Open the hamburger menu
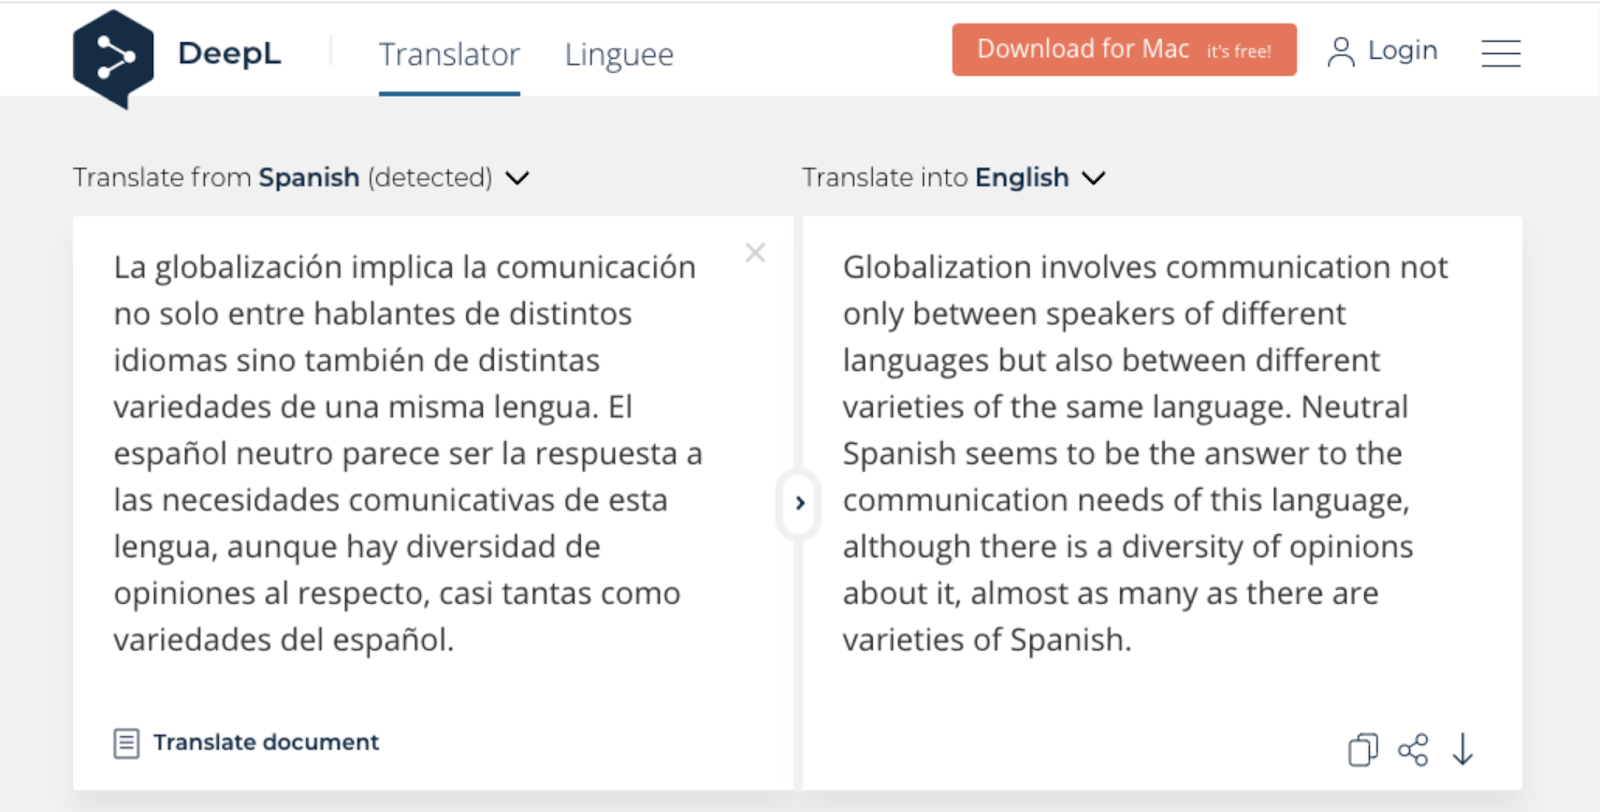Viewport: 1600px width, 812px height. [1500, 53]
